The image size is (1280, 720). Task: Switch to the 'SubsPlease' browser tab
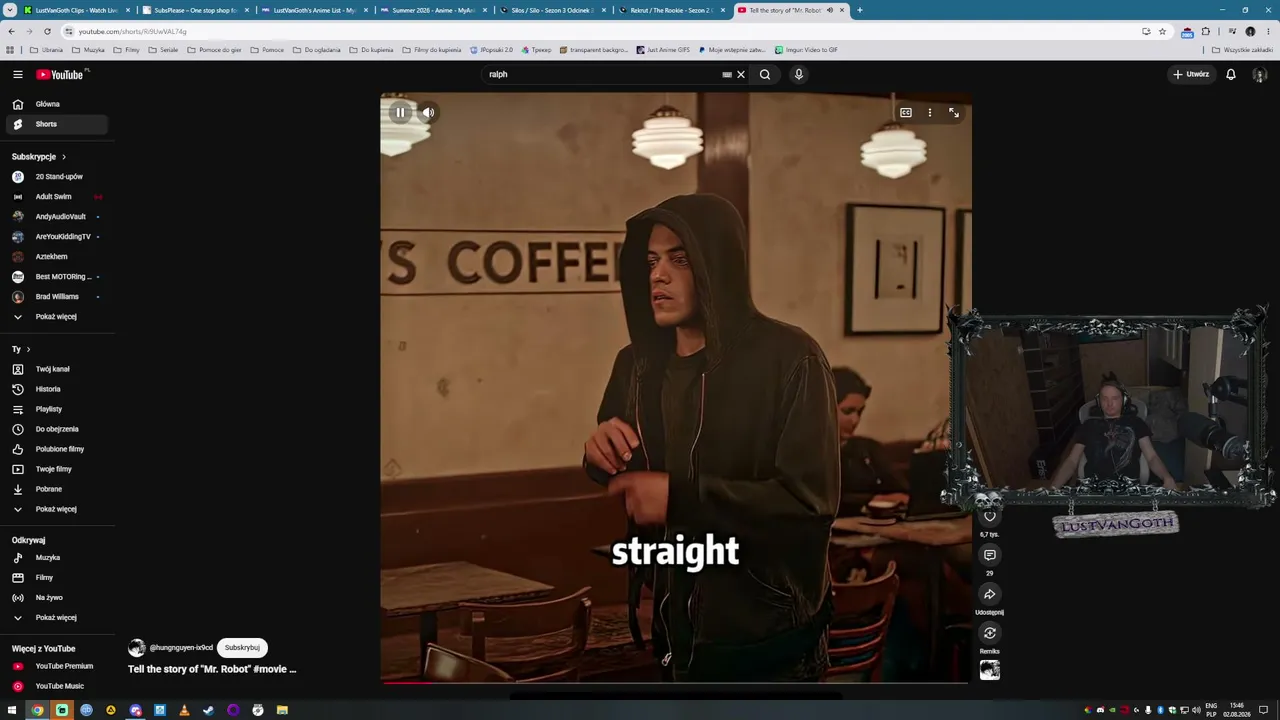[x=195, y=10]
